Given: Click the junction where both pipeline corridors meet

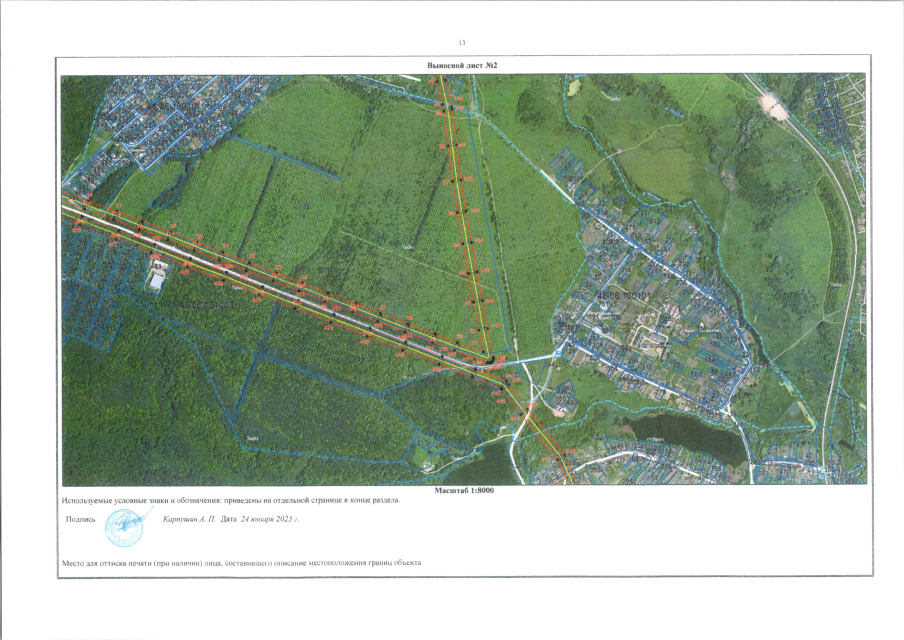Looking at the screenshot, I should [489, 361].
